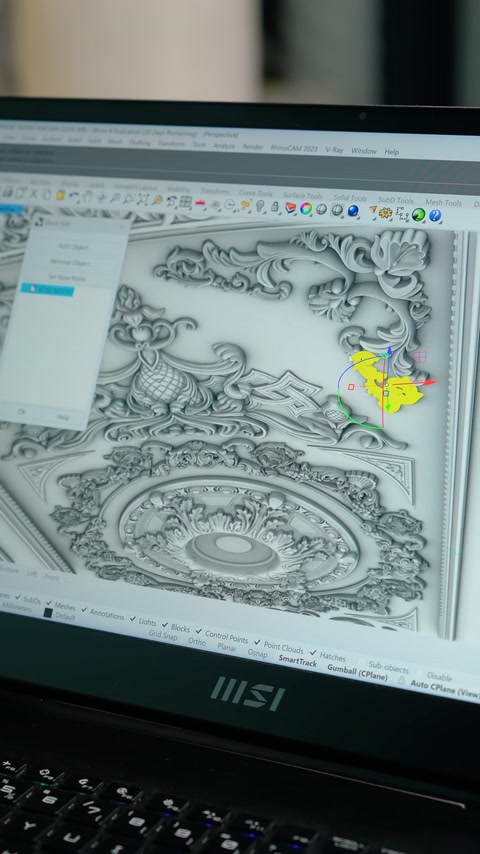The height and width of the screenshot is (854, 480).
Task: Click the Dimension tool icon
Action: tap(402, 213)
